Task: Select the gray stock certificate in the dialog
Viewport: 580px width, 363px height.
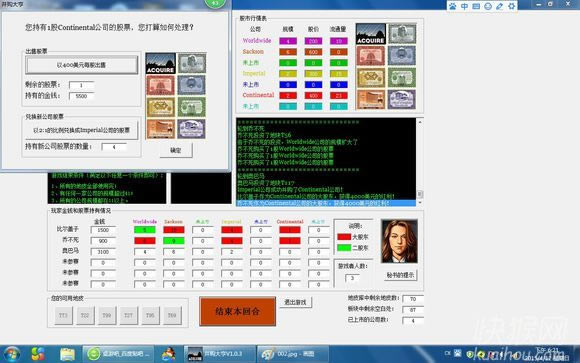Action: coord(192,63)
